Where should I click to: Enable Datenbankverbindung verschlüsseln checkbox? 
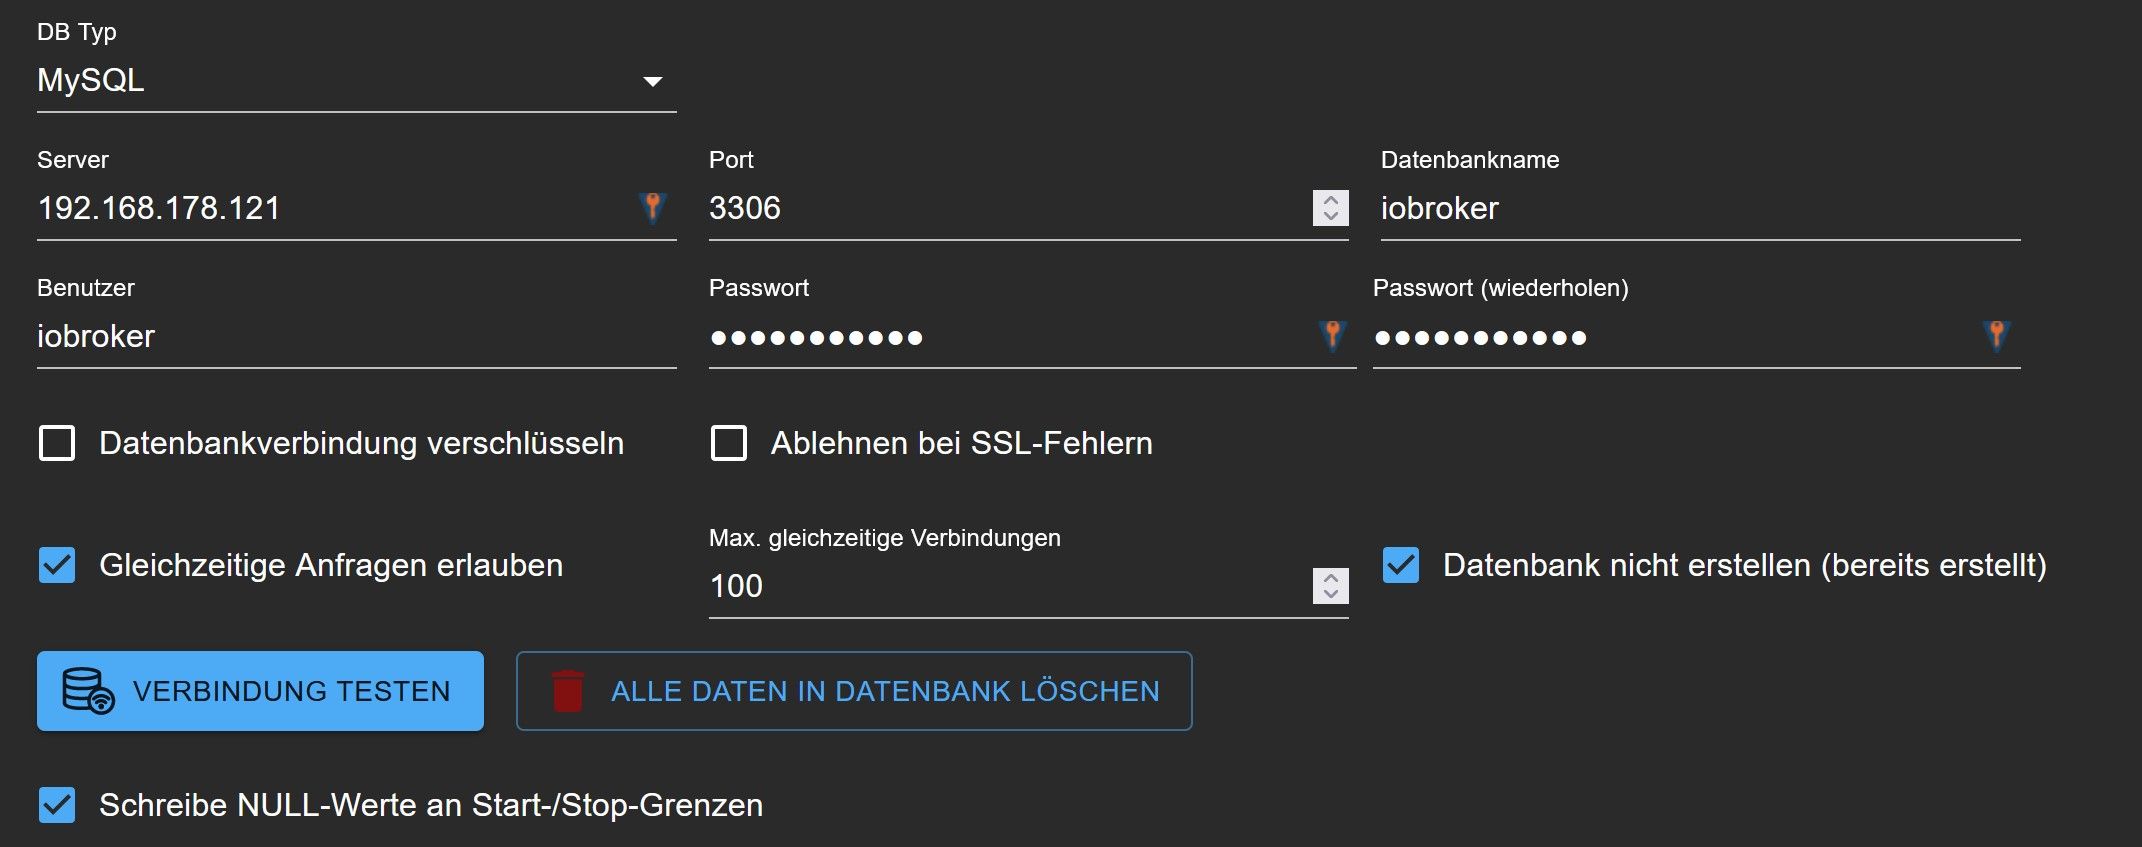tap(57, 443)
